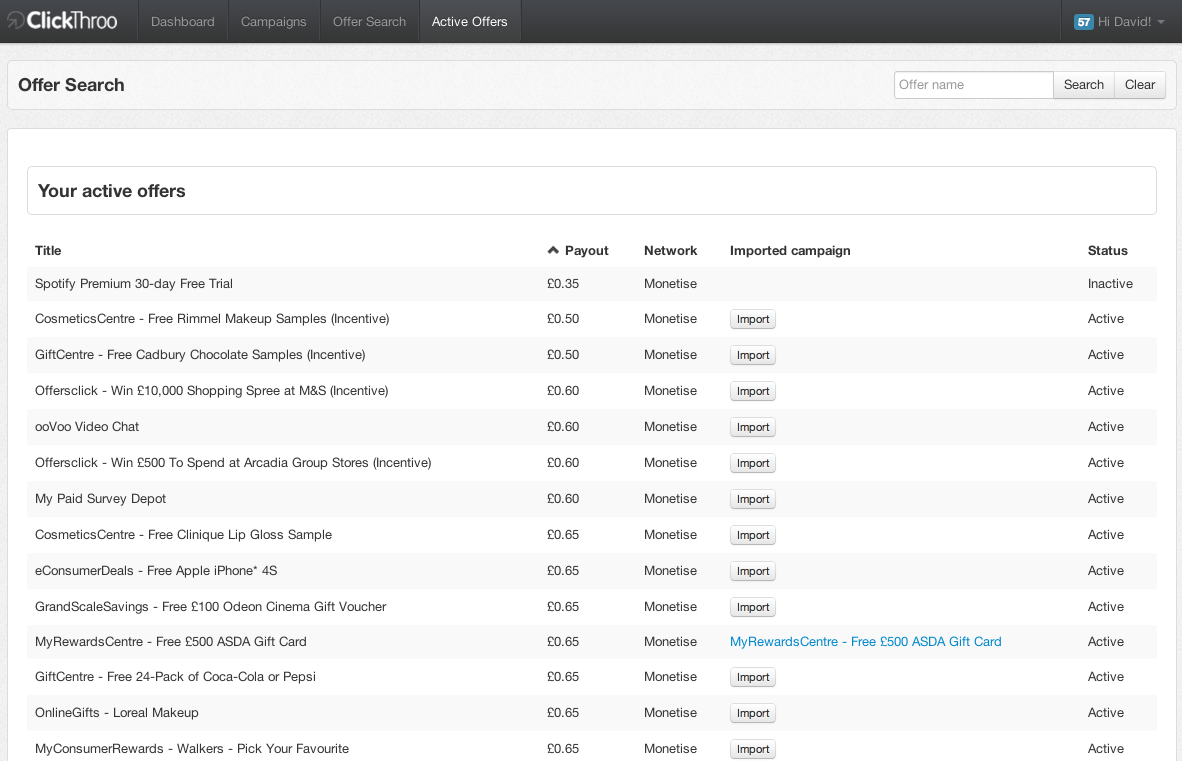The height and width of the screenshot is (761, 1182).
Task: Sort the table by Status column
Action: click(1107, 251)
